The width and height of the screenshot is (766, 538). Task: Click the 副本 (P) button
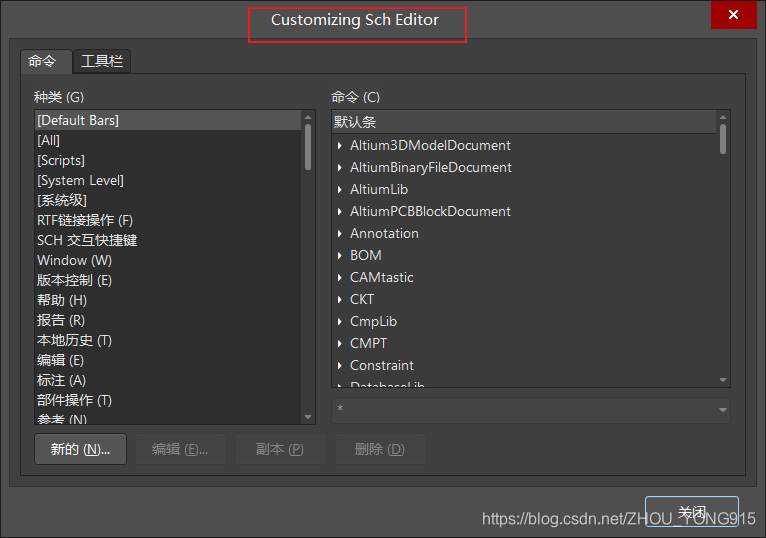point(280,449)
